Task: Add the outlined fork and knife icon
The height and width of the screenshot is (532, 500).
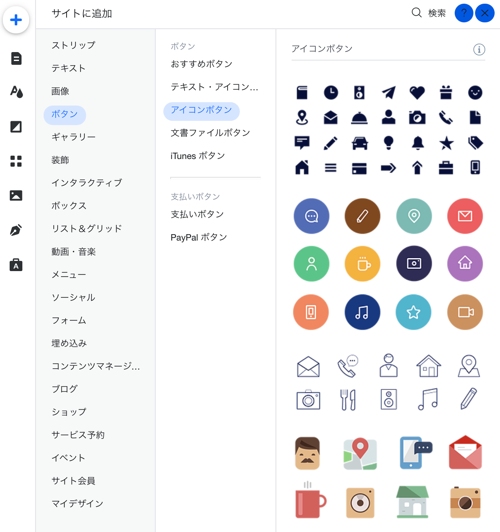Action: [x=348, y=399]
